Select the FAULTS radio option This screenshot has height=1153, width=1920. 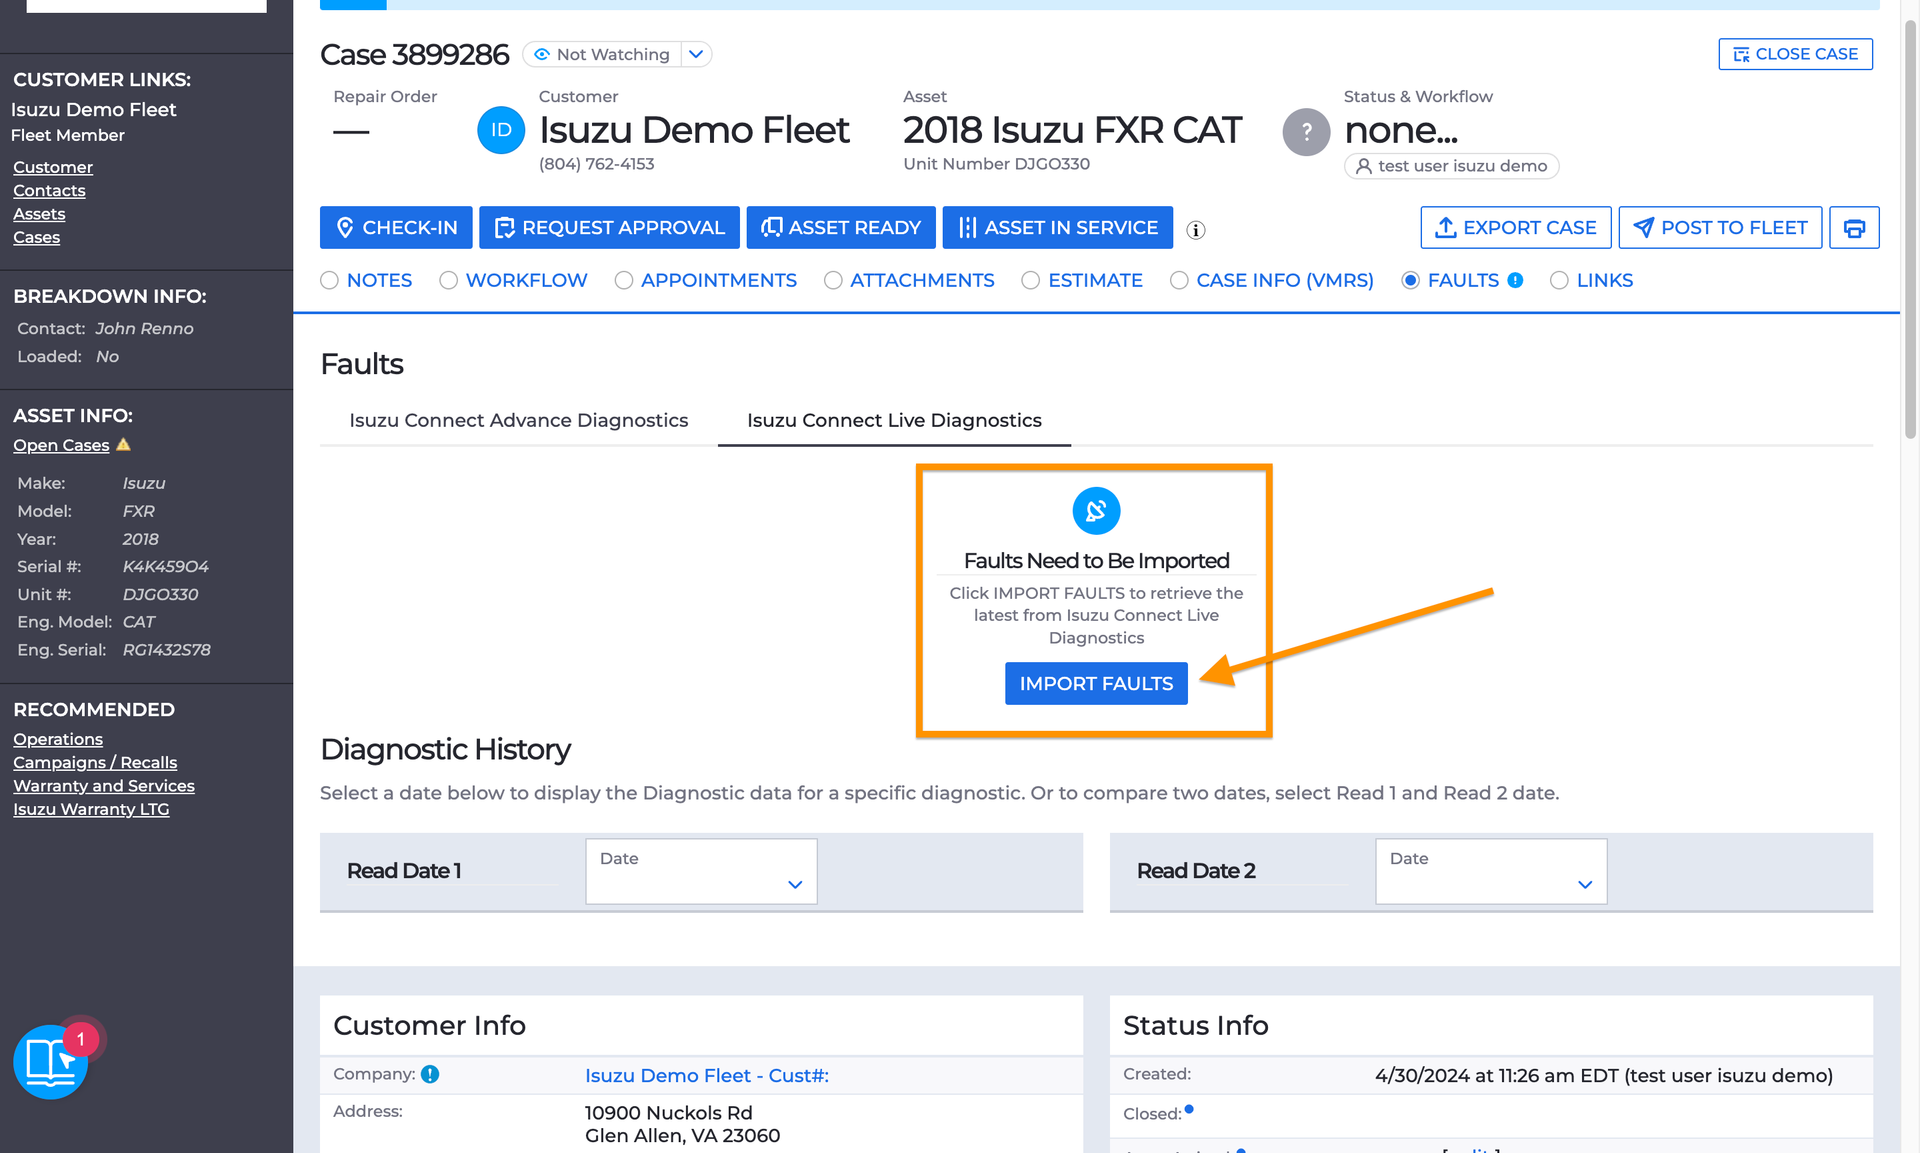(1410, 281)
